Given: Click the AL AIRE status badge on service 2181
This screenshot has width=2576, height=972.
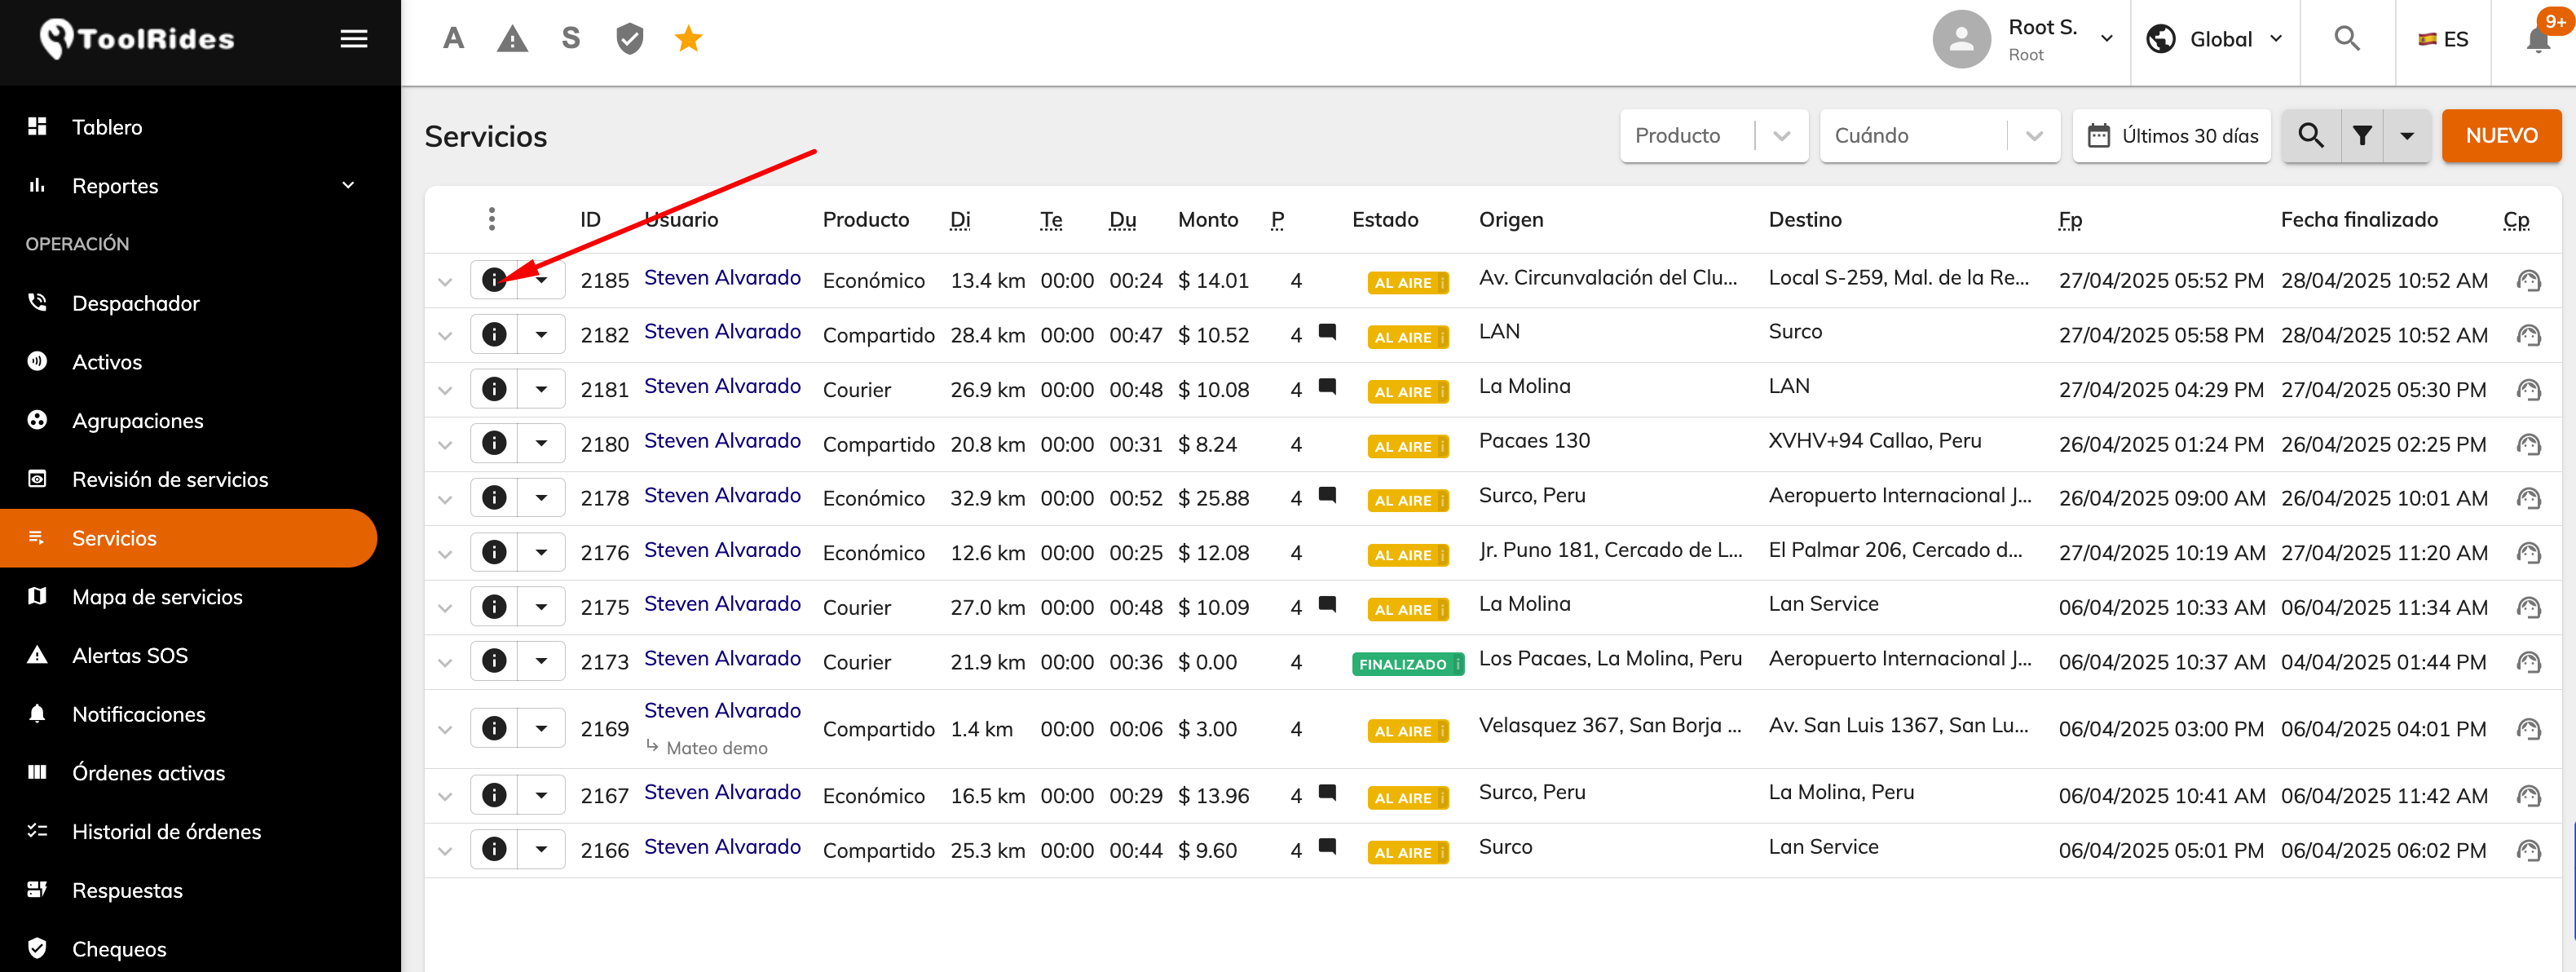Looking at the screenshot, I should pos(1408,392).
